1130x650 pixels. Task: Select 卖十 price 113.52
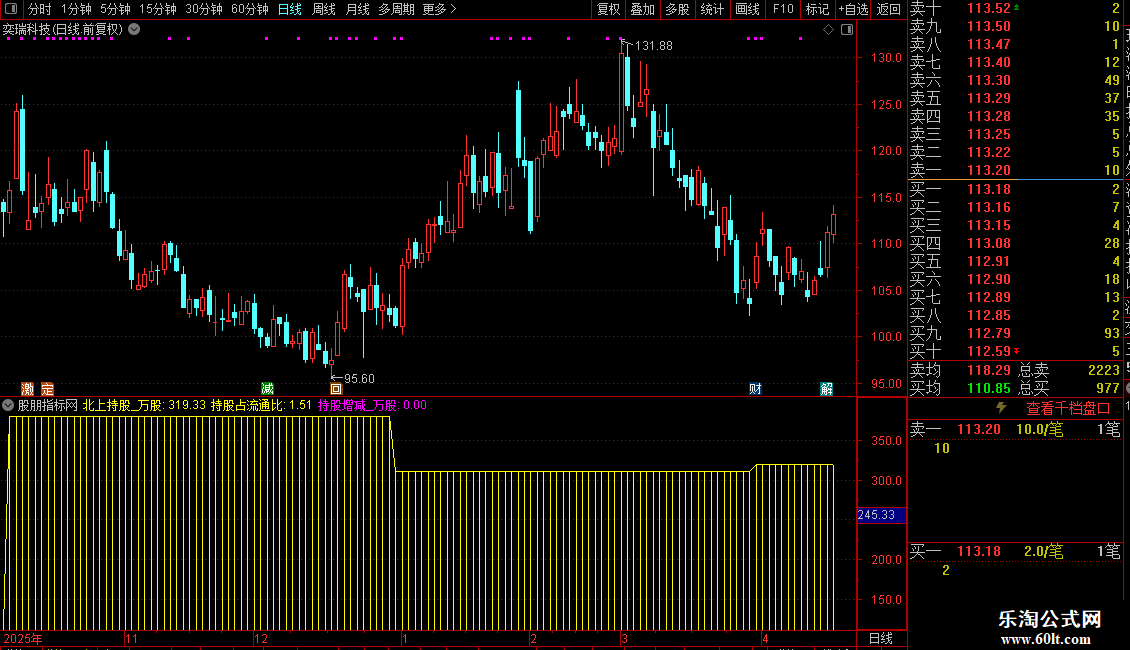tap(989, 9)
